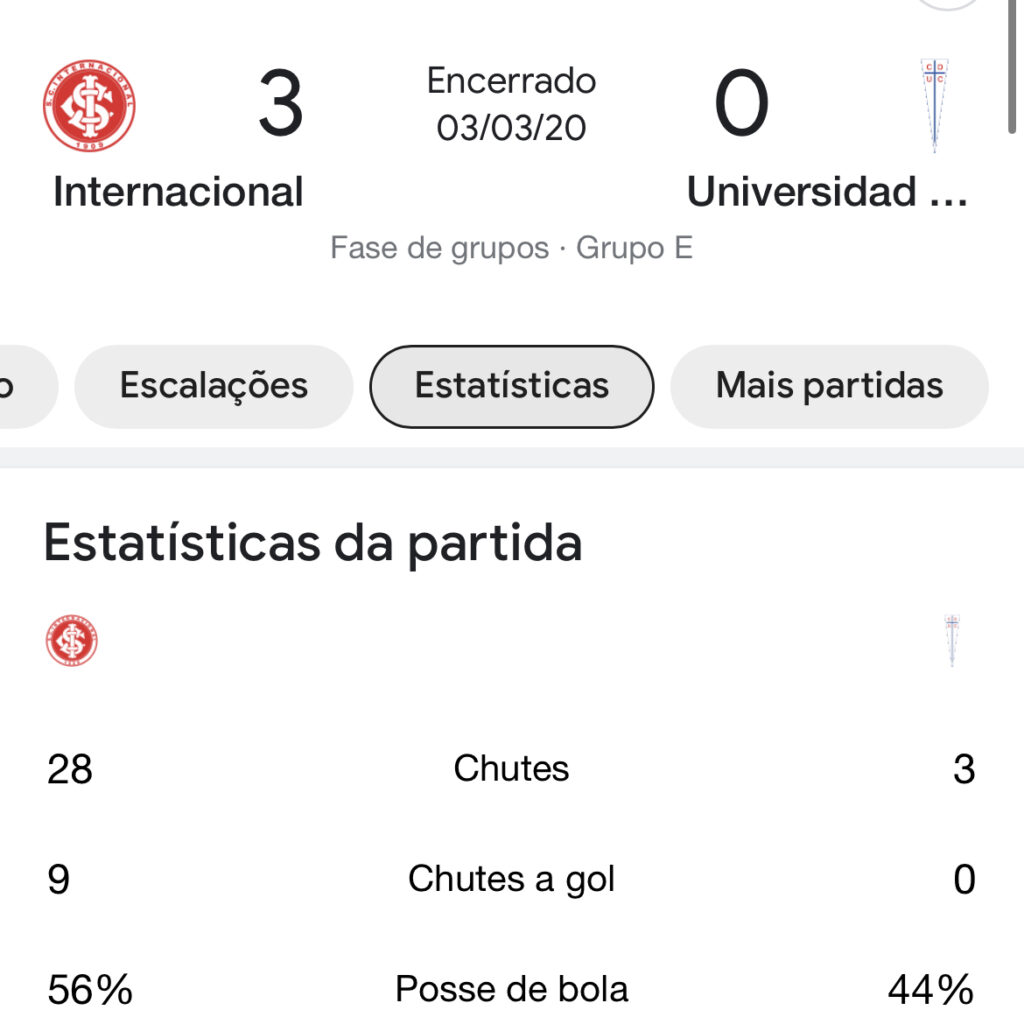This screenshot has height=1017, width=1024.
Task: Tap the small Universidad Católica logo above statistics
Action: 952,641
